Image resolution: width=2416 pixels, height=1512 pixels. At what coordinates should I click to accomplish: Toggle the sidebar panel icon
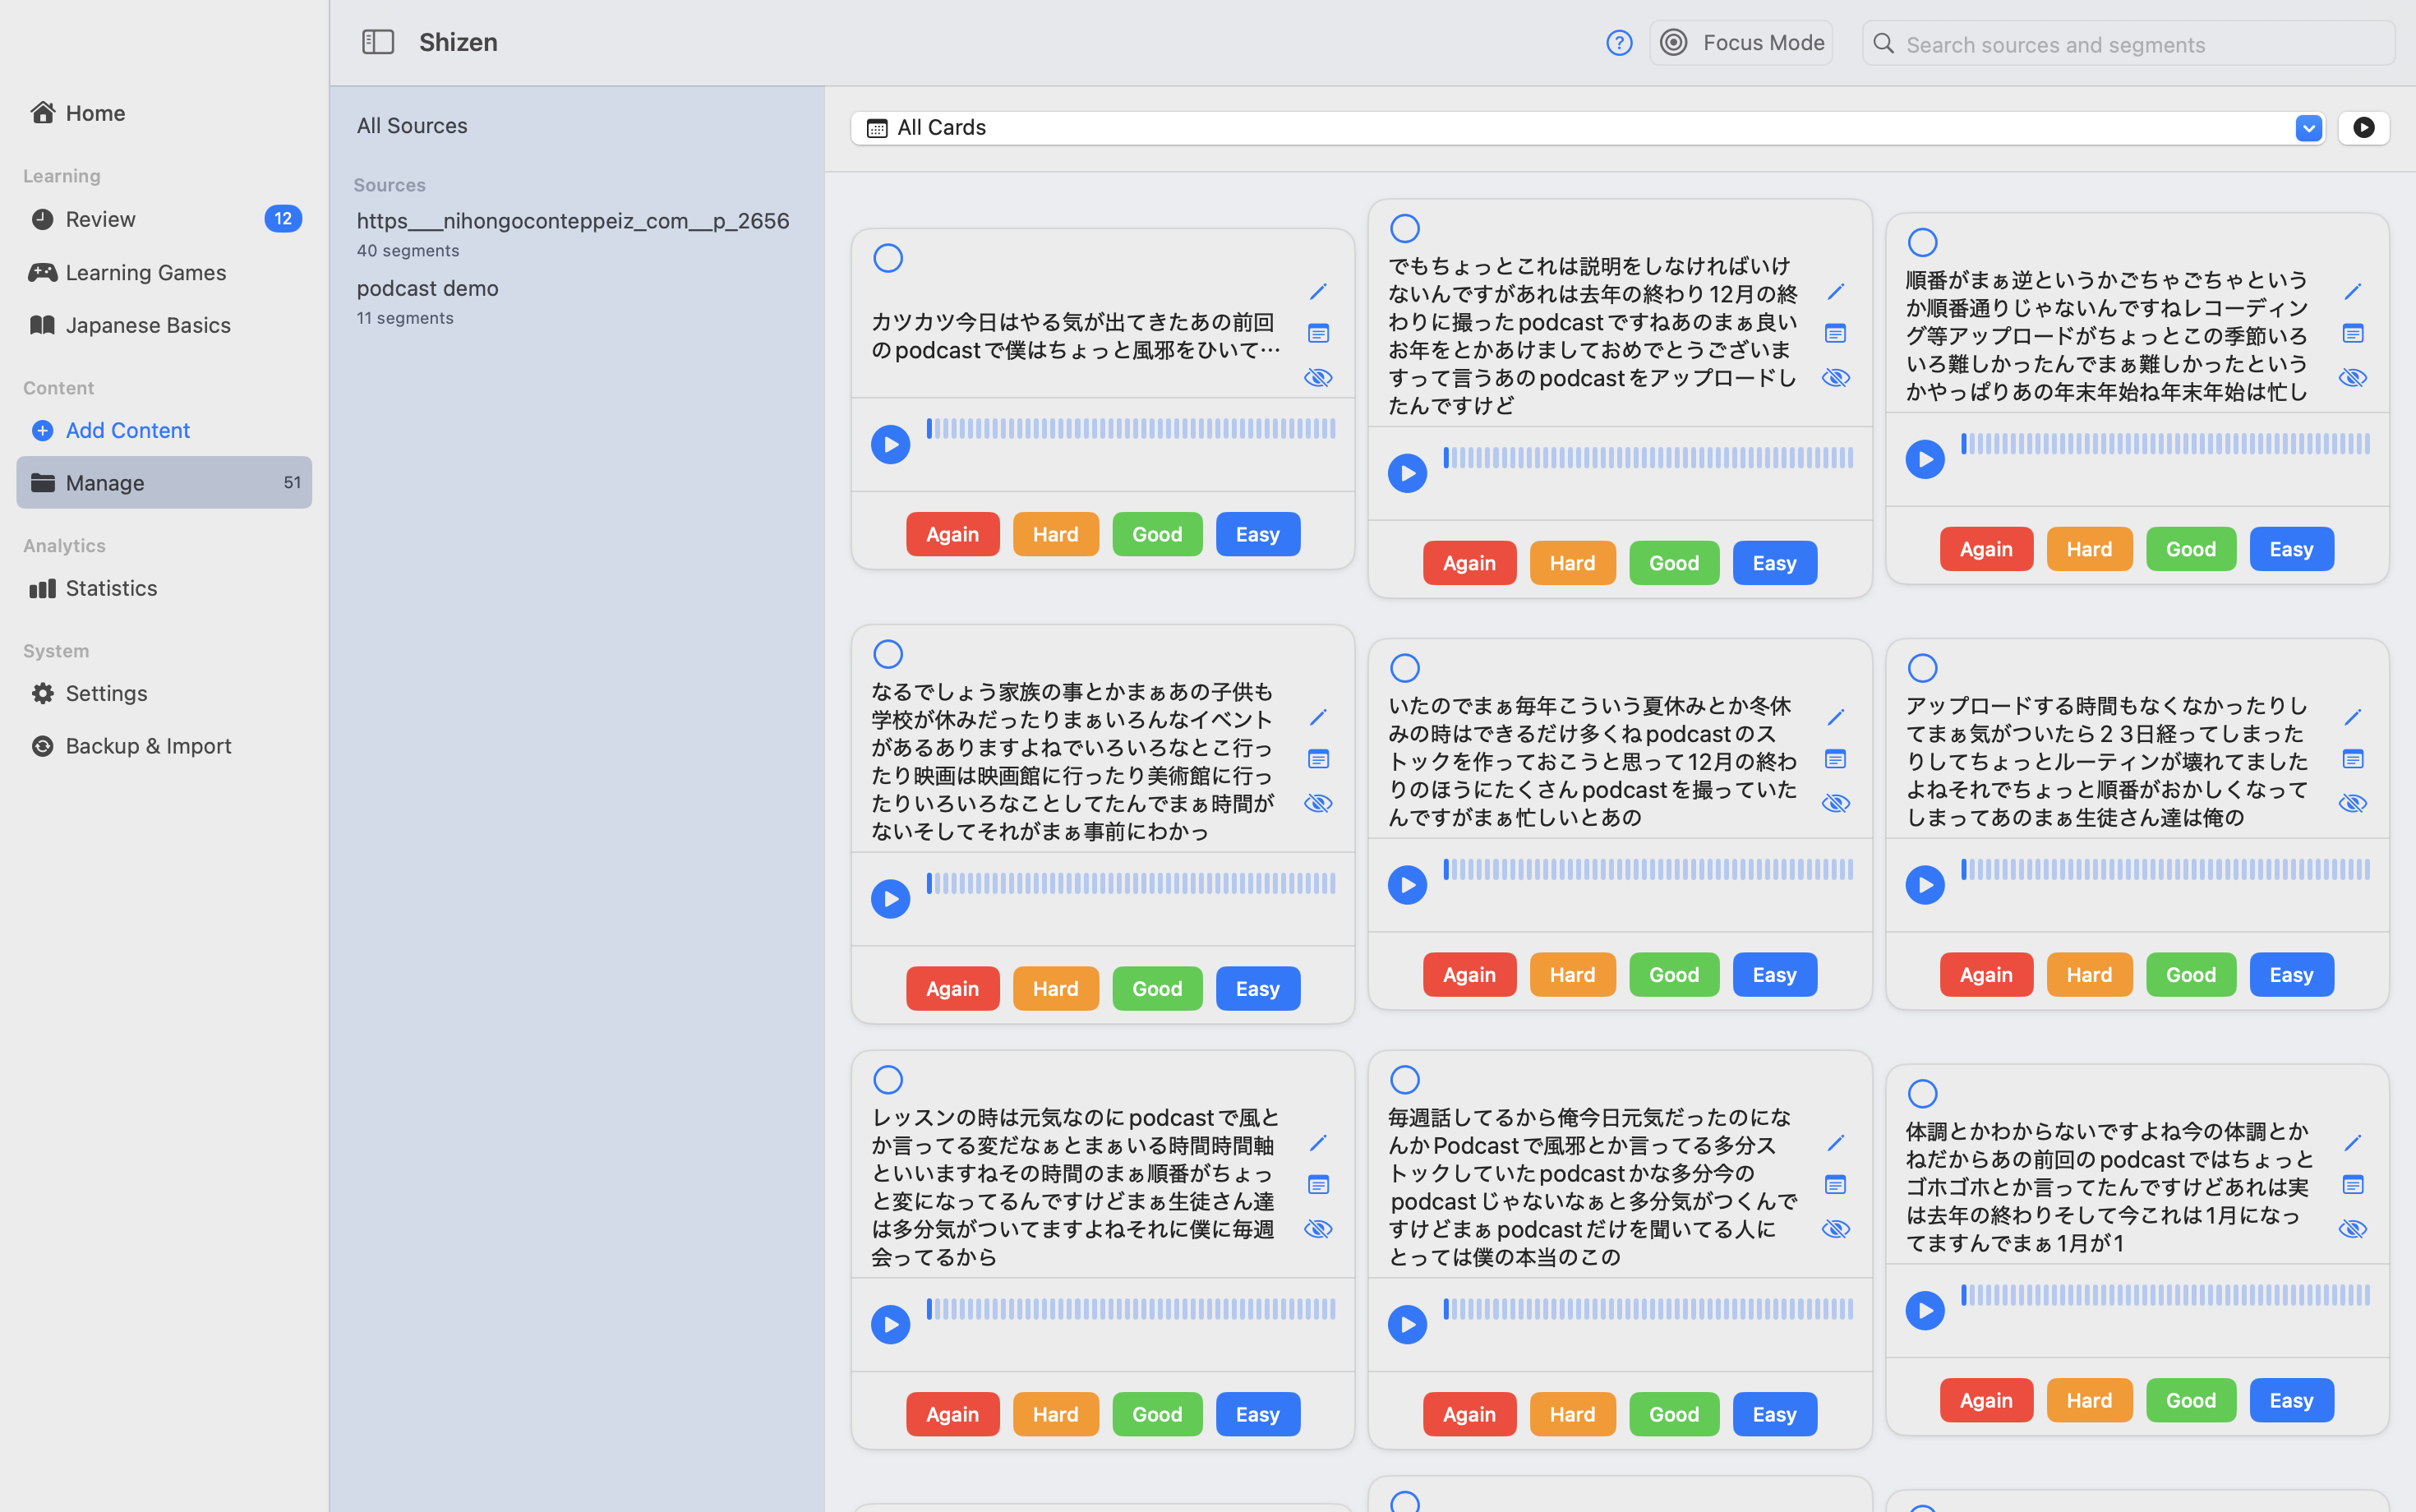tap(378, 42)
